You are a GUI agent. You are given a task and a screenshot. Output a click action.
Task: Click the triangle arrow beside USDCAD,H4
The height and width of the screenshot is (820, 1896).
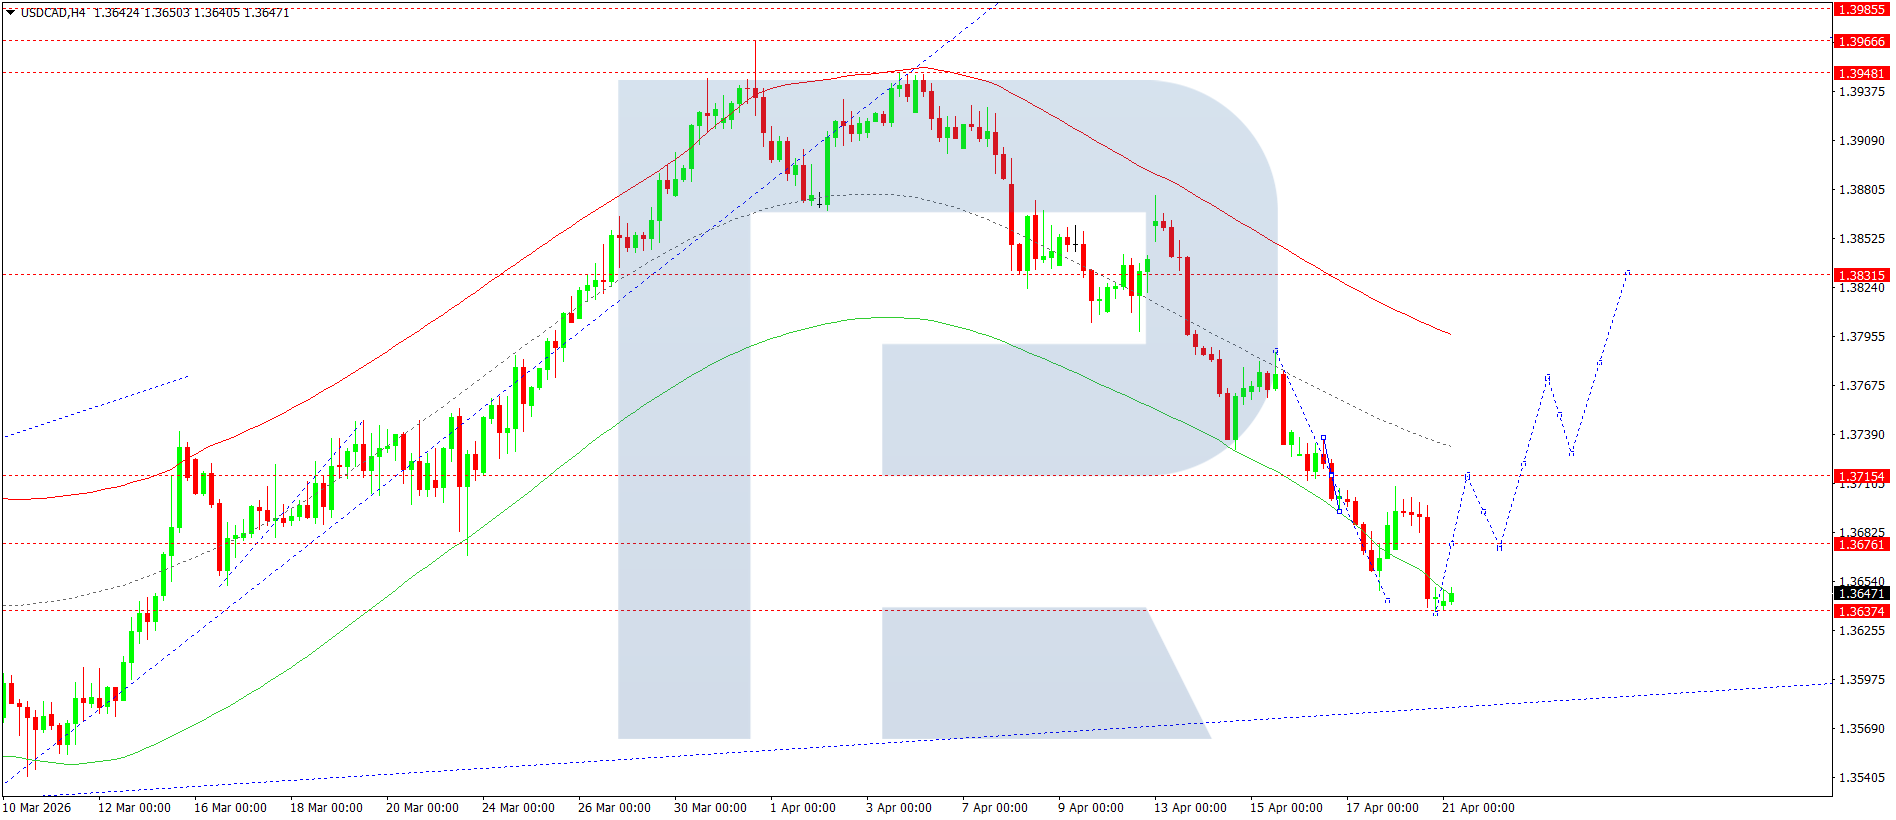click(x=11, y=12)
